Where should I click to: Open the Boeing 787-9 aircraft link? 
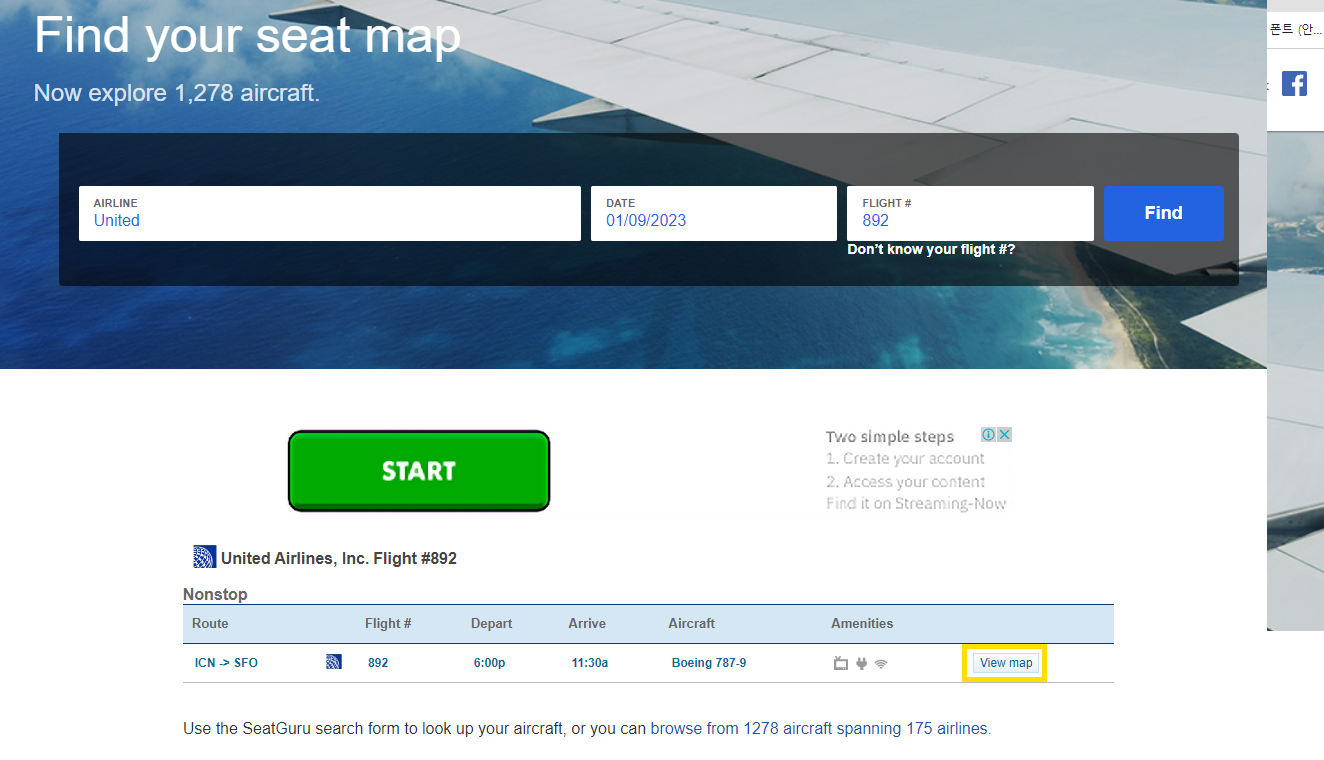709,663
